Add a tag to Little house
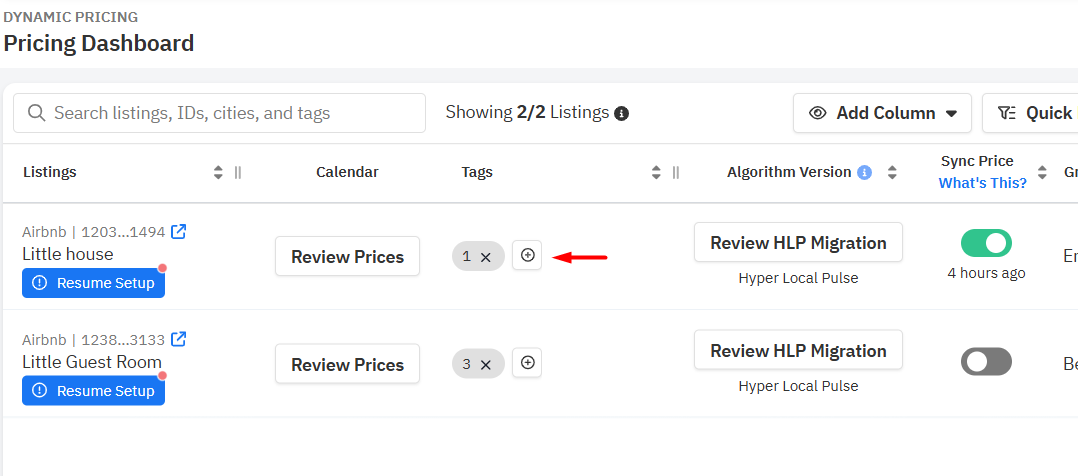 click(527, 256)
